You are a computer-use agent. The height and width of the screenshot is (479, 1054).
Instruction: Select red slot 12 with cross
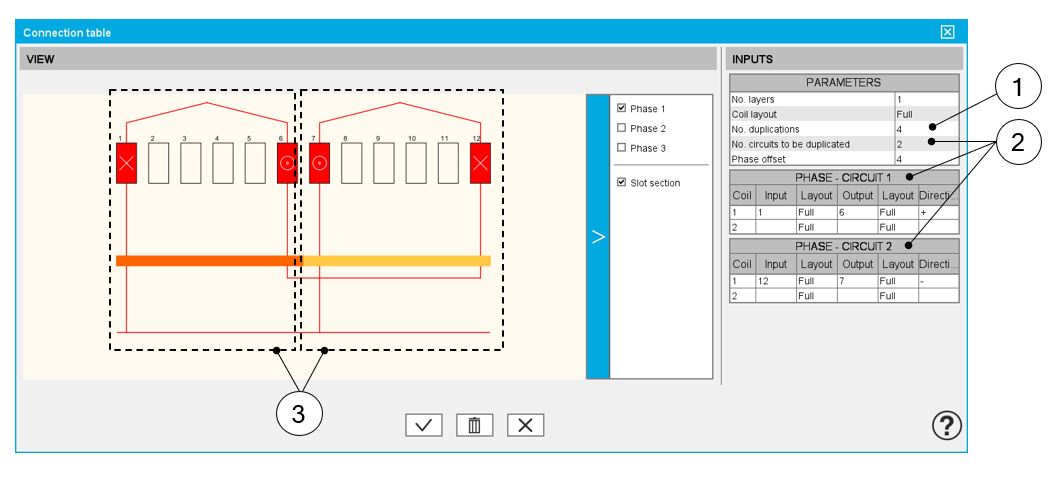[x=480, y=163]
